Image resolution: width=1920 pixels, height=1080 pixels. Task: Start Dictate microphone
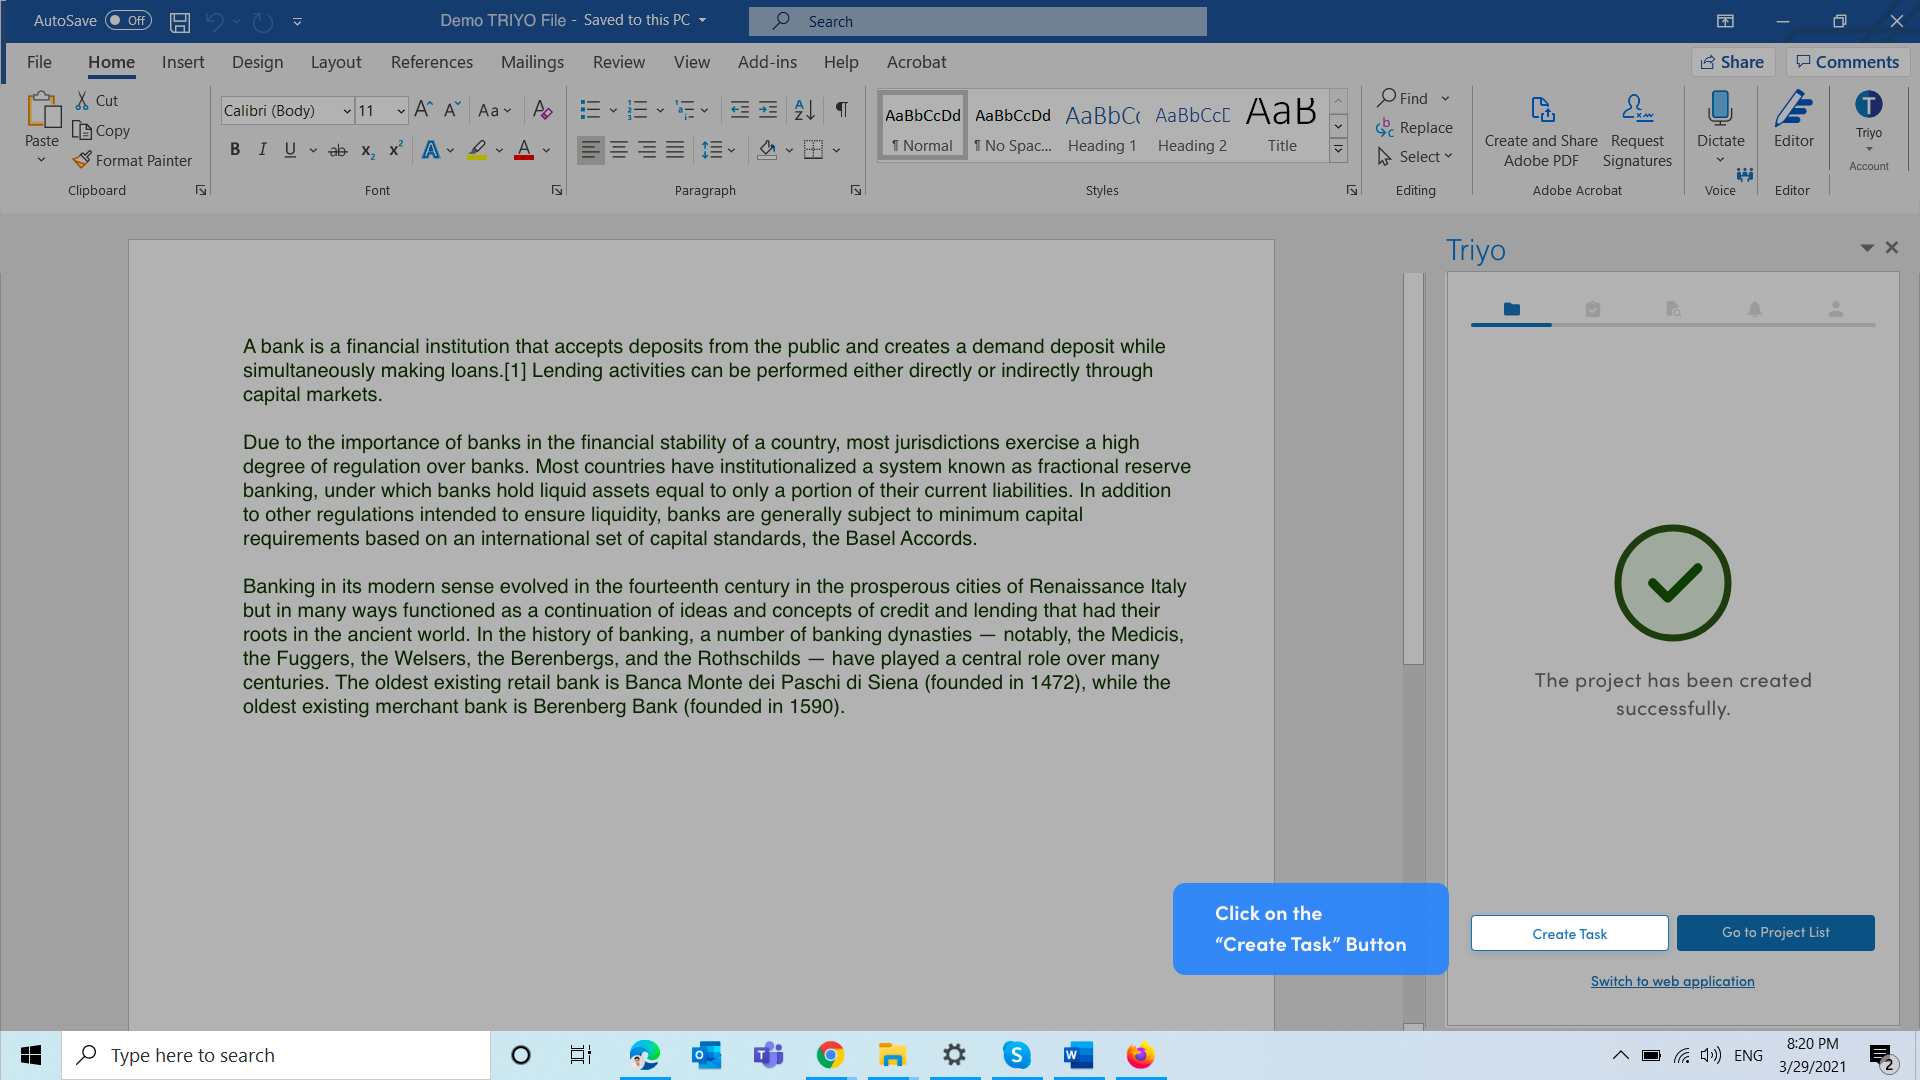[x=1720, y=108]
